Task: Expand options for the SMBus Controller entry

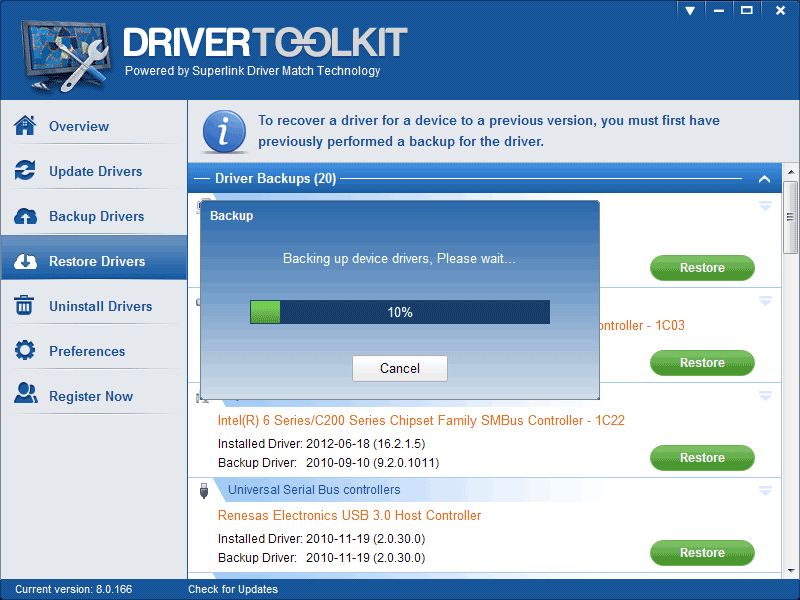Action: pyautogui.click(x=765, y=394)
